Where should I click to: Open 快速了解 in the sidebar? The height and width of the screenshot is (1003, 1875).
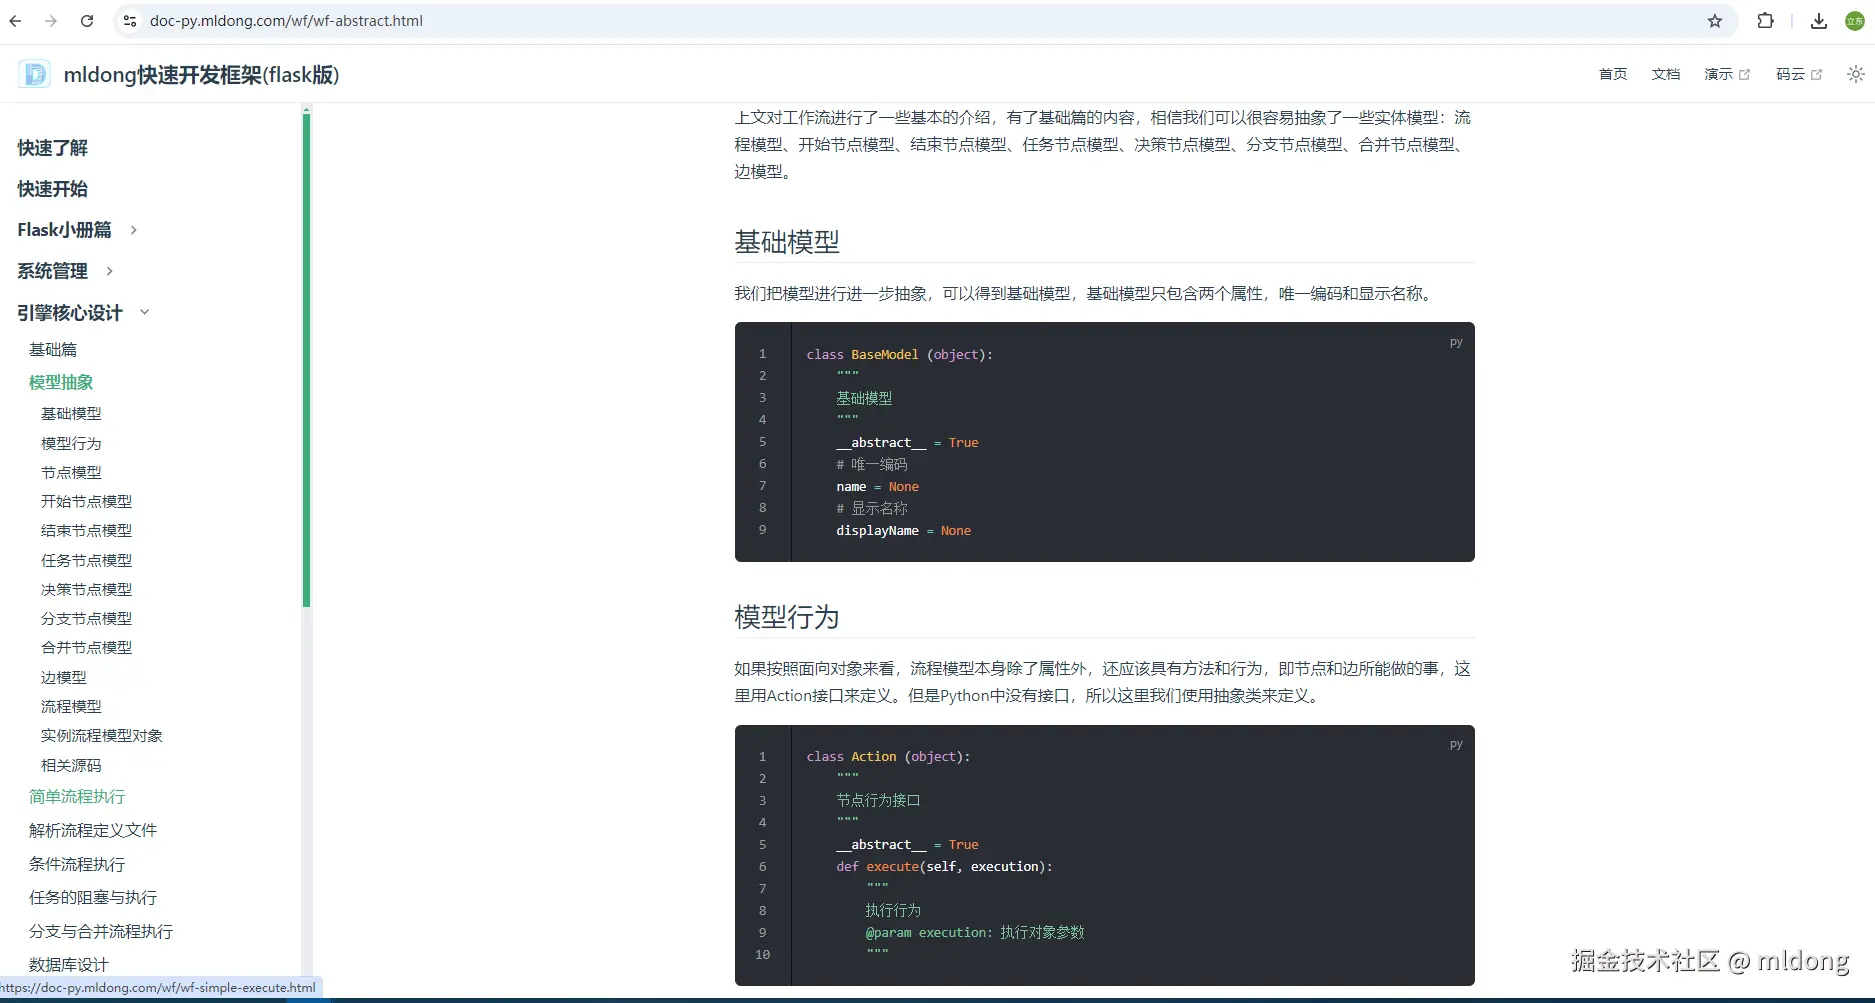[53, 148]
